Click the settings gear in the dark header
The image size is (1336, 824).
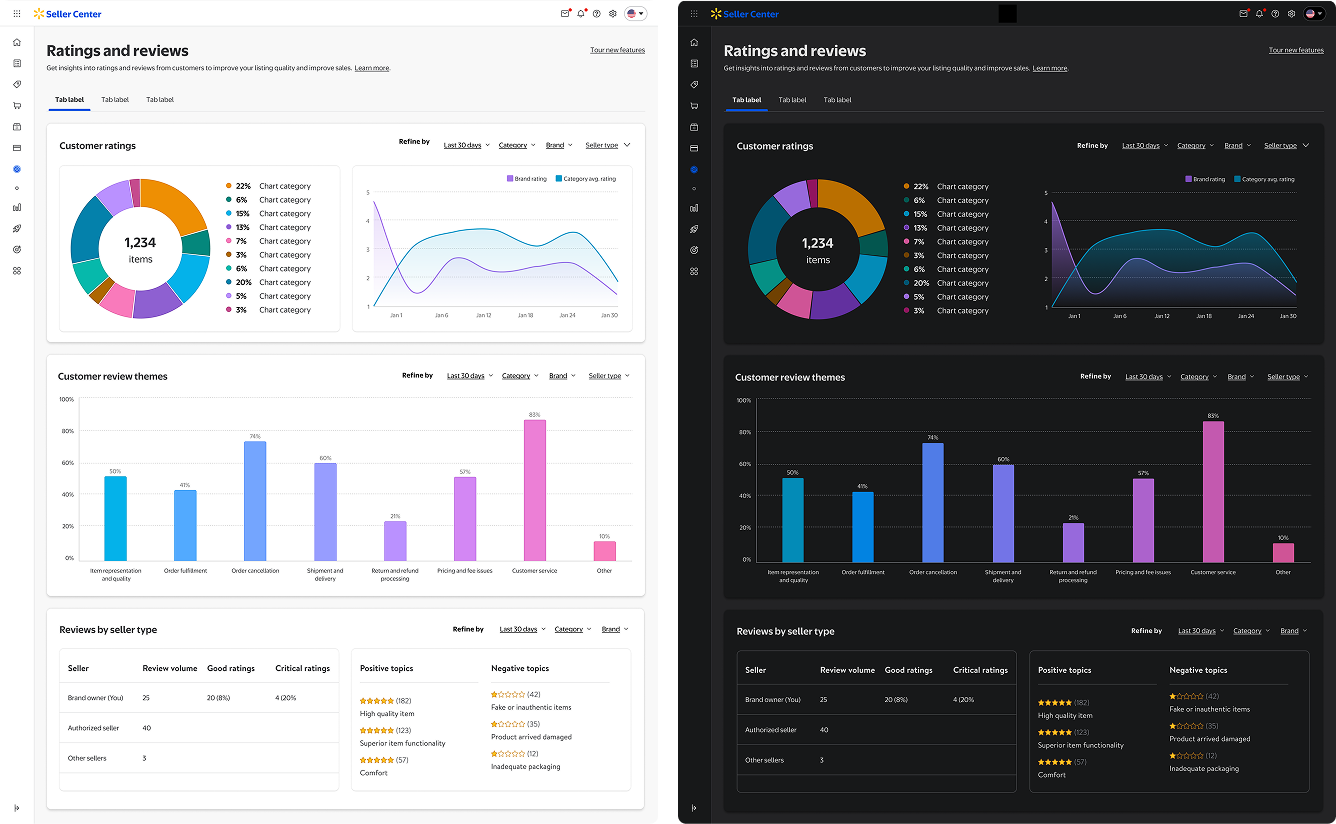1291,14
